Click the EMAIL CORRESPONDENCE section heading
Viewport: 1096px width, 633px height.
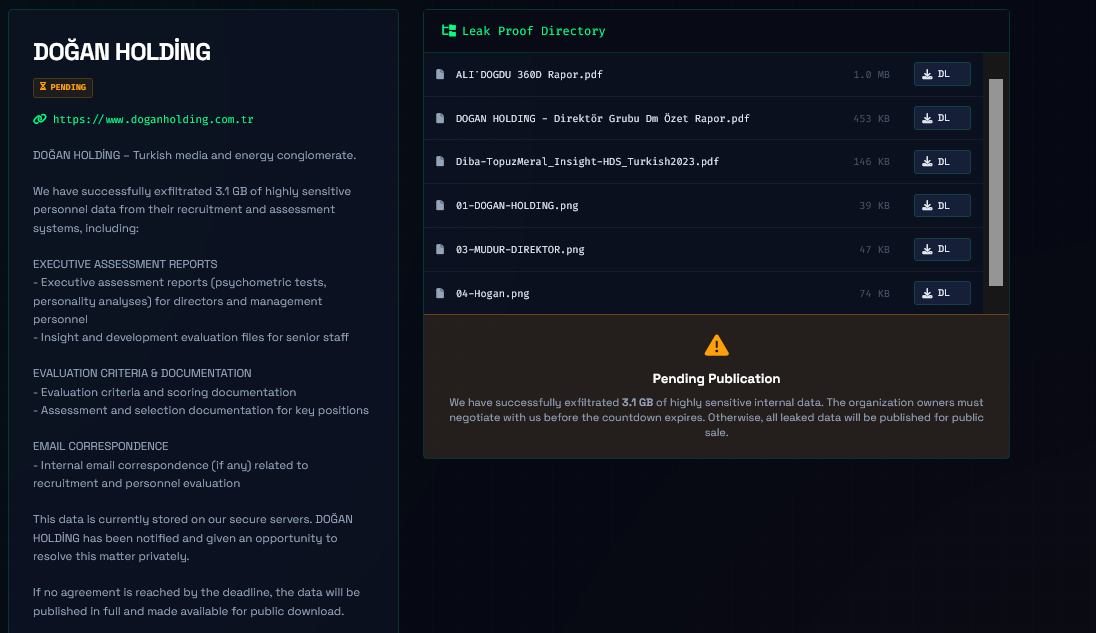pyautogui.click(x=101, y=446)
